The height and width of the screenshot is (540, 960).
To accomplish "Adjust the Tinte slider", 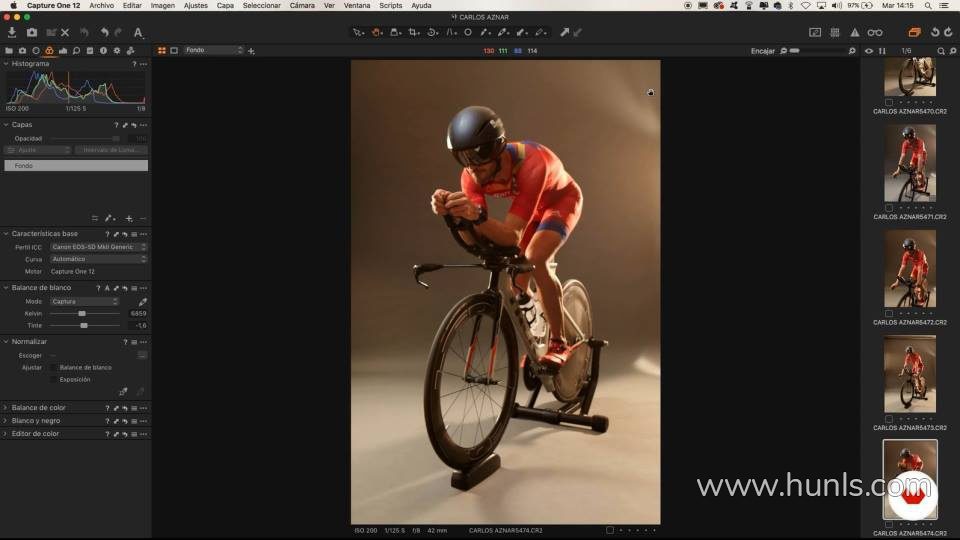I will tap(84, 326).
